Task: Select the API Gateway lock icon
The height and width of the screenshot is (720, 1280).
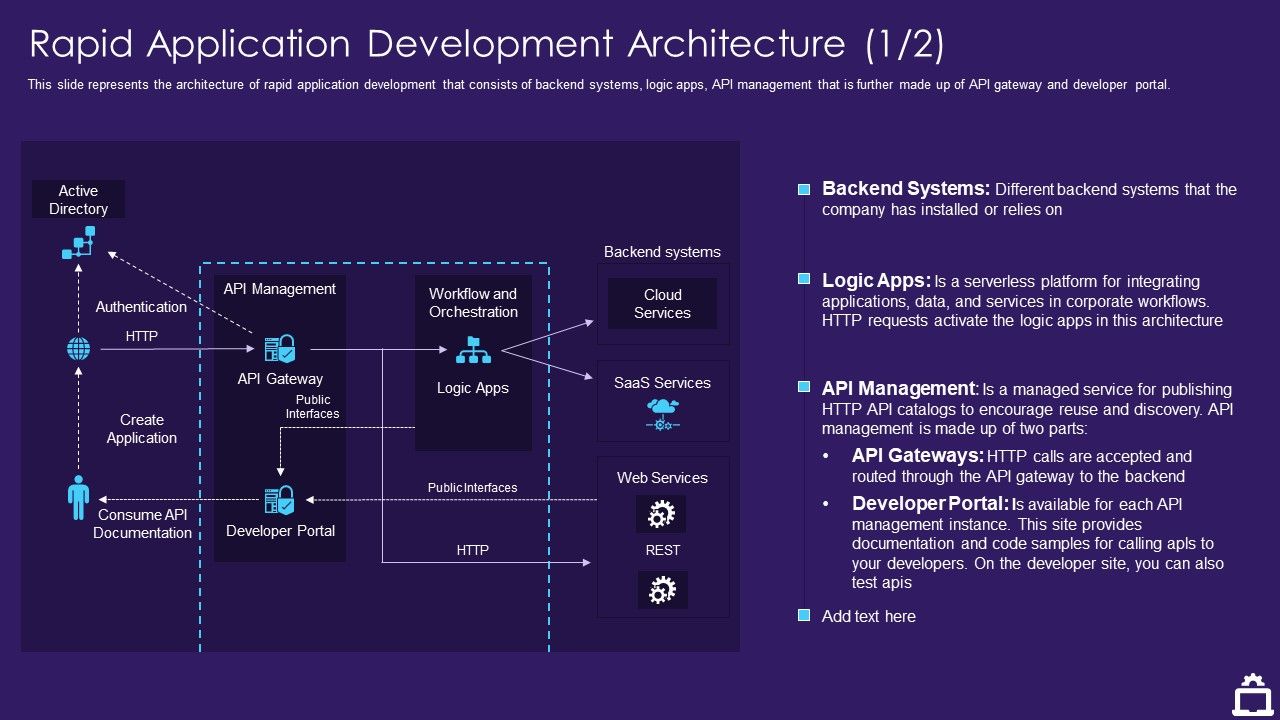Action: point(280,349)
